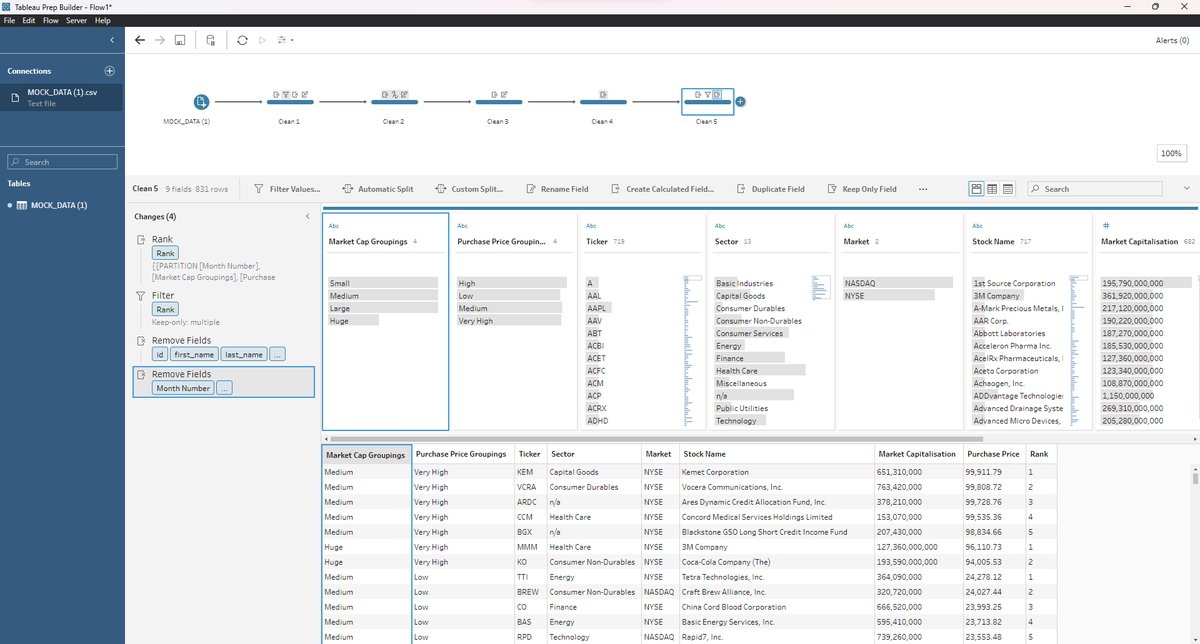Undo using the back arrow icon
This screenshot has width=1200, height=644.
[x=140, y=40]
